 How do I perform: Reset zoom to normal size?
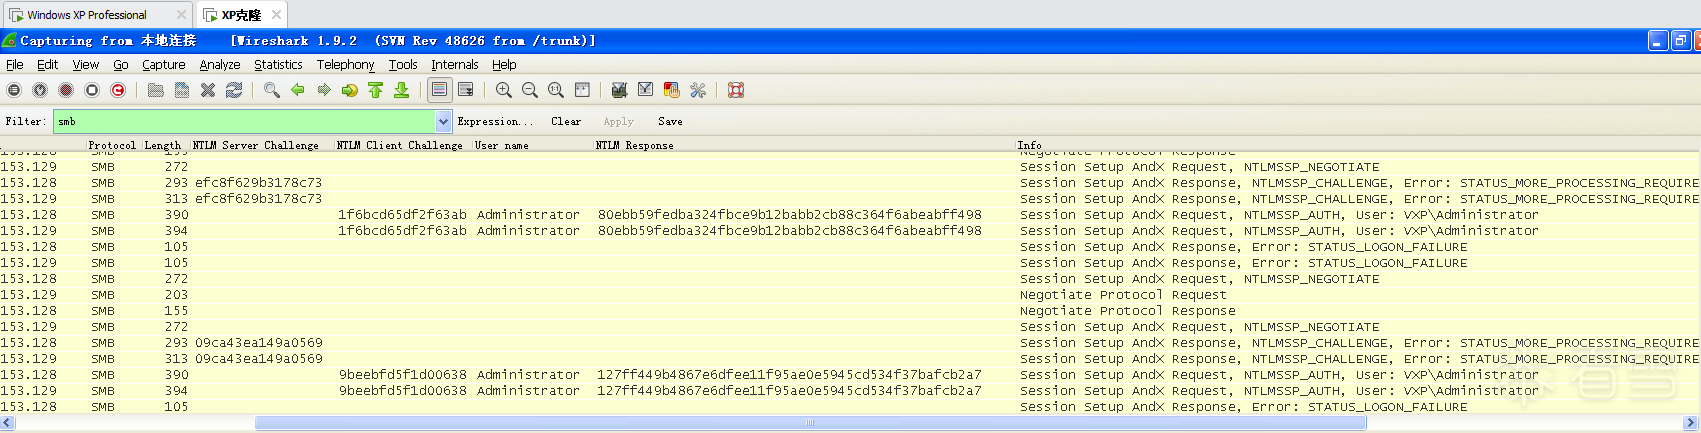click(556, 90)
